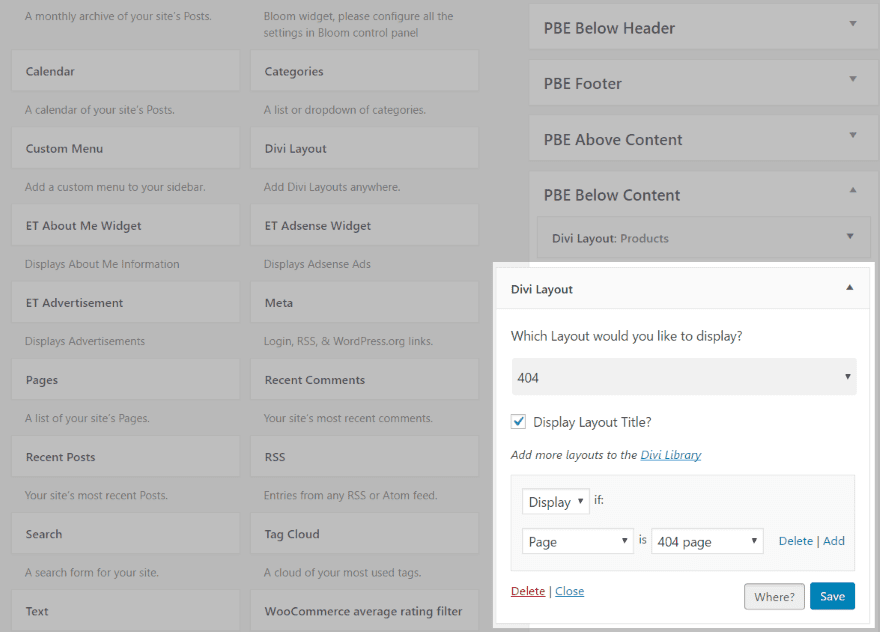Open the 404 page value dropdown
The image size is (880, 632).
tap(707, 542)
